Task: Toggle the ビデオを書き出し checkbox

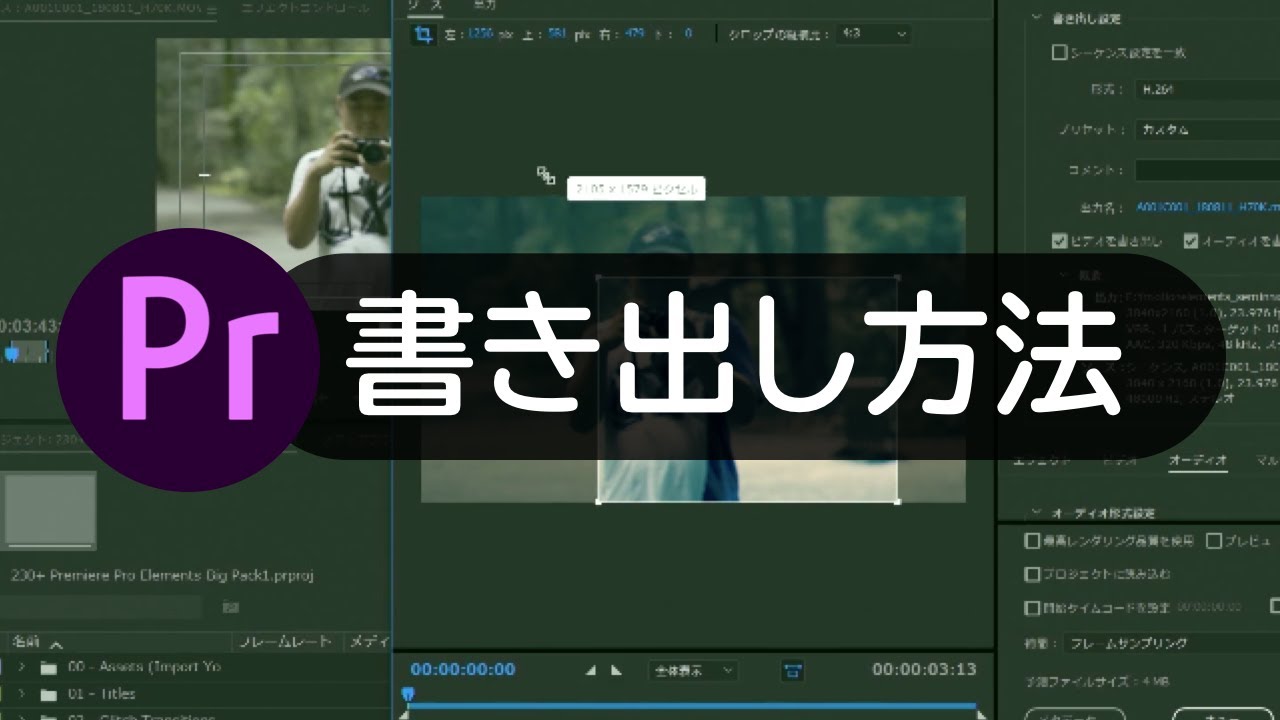Action: 1060,241
